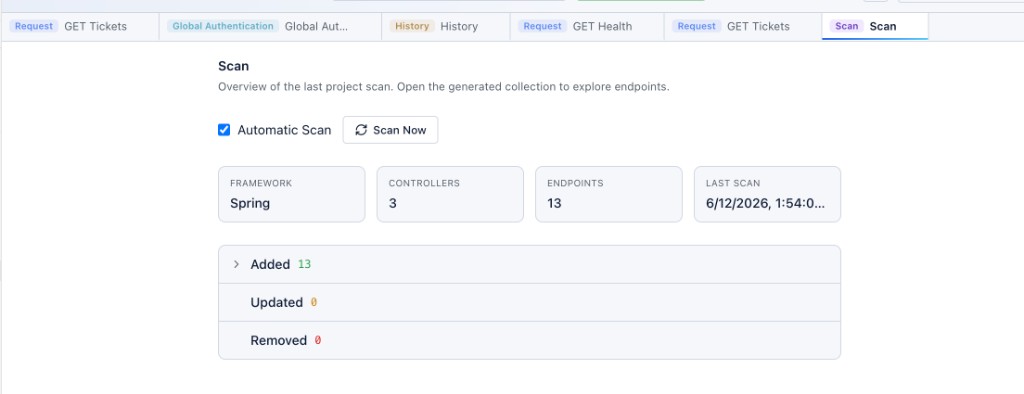This screenshot has width=1024, height=394.
Task: Open the Updated row
Action: pyautogui.click(x=529, y=303)
